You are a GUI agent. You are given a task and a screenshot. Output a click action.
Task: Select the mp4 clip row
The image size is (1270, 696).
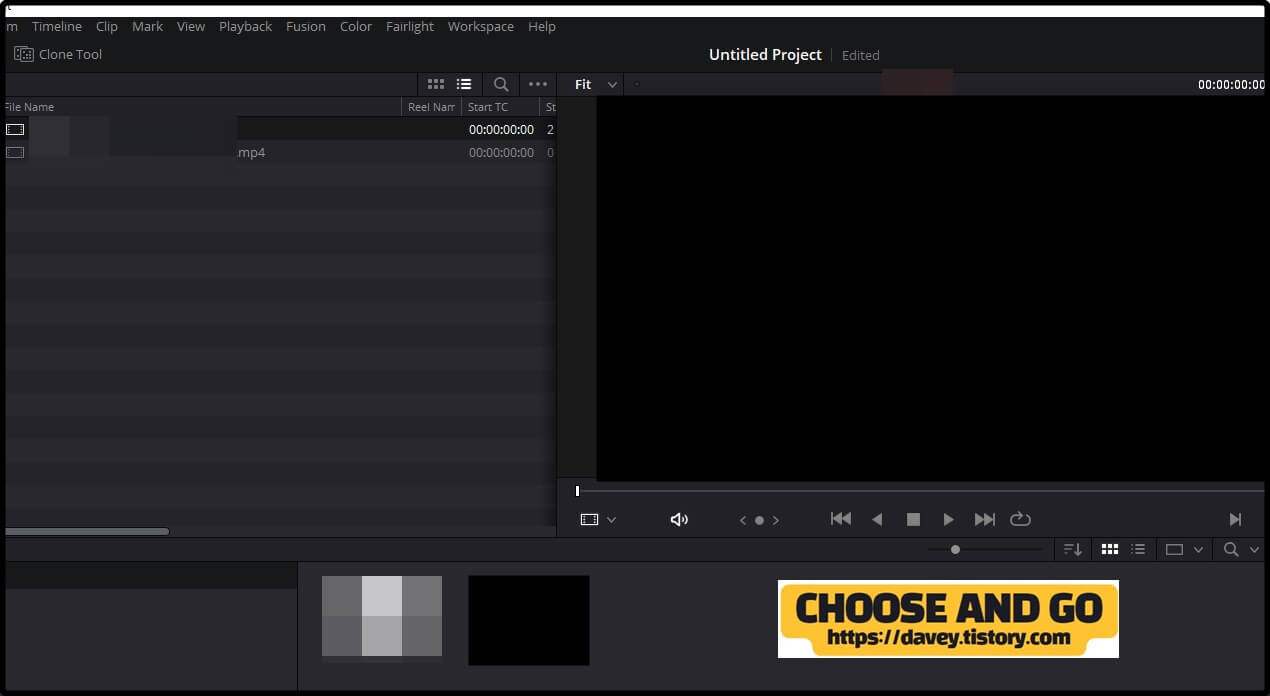280,152
